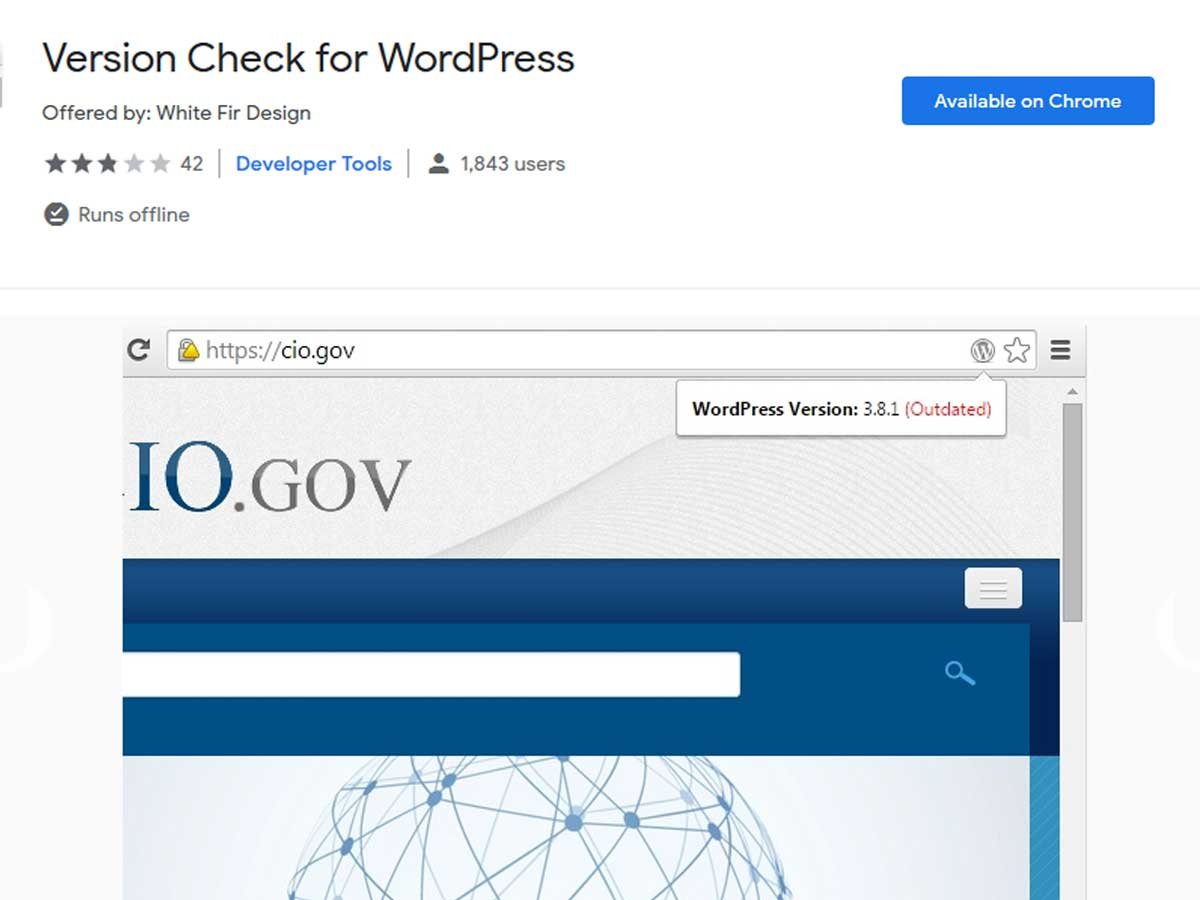Click the scrollbar up arrow
The image size is (1200, 900).
(1072, 392)
